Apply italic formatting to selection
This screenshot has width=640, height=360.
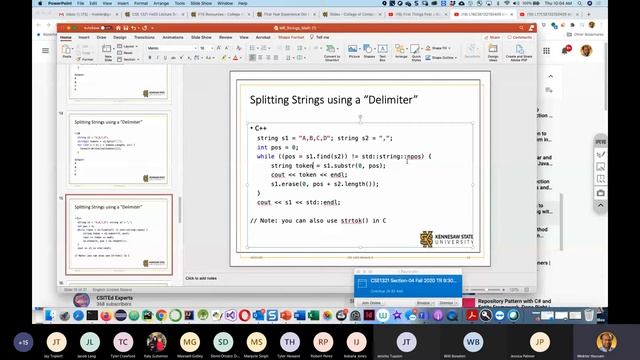(x=158, y=58)
